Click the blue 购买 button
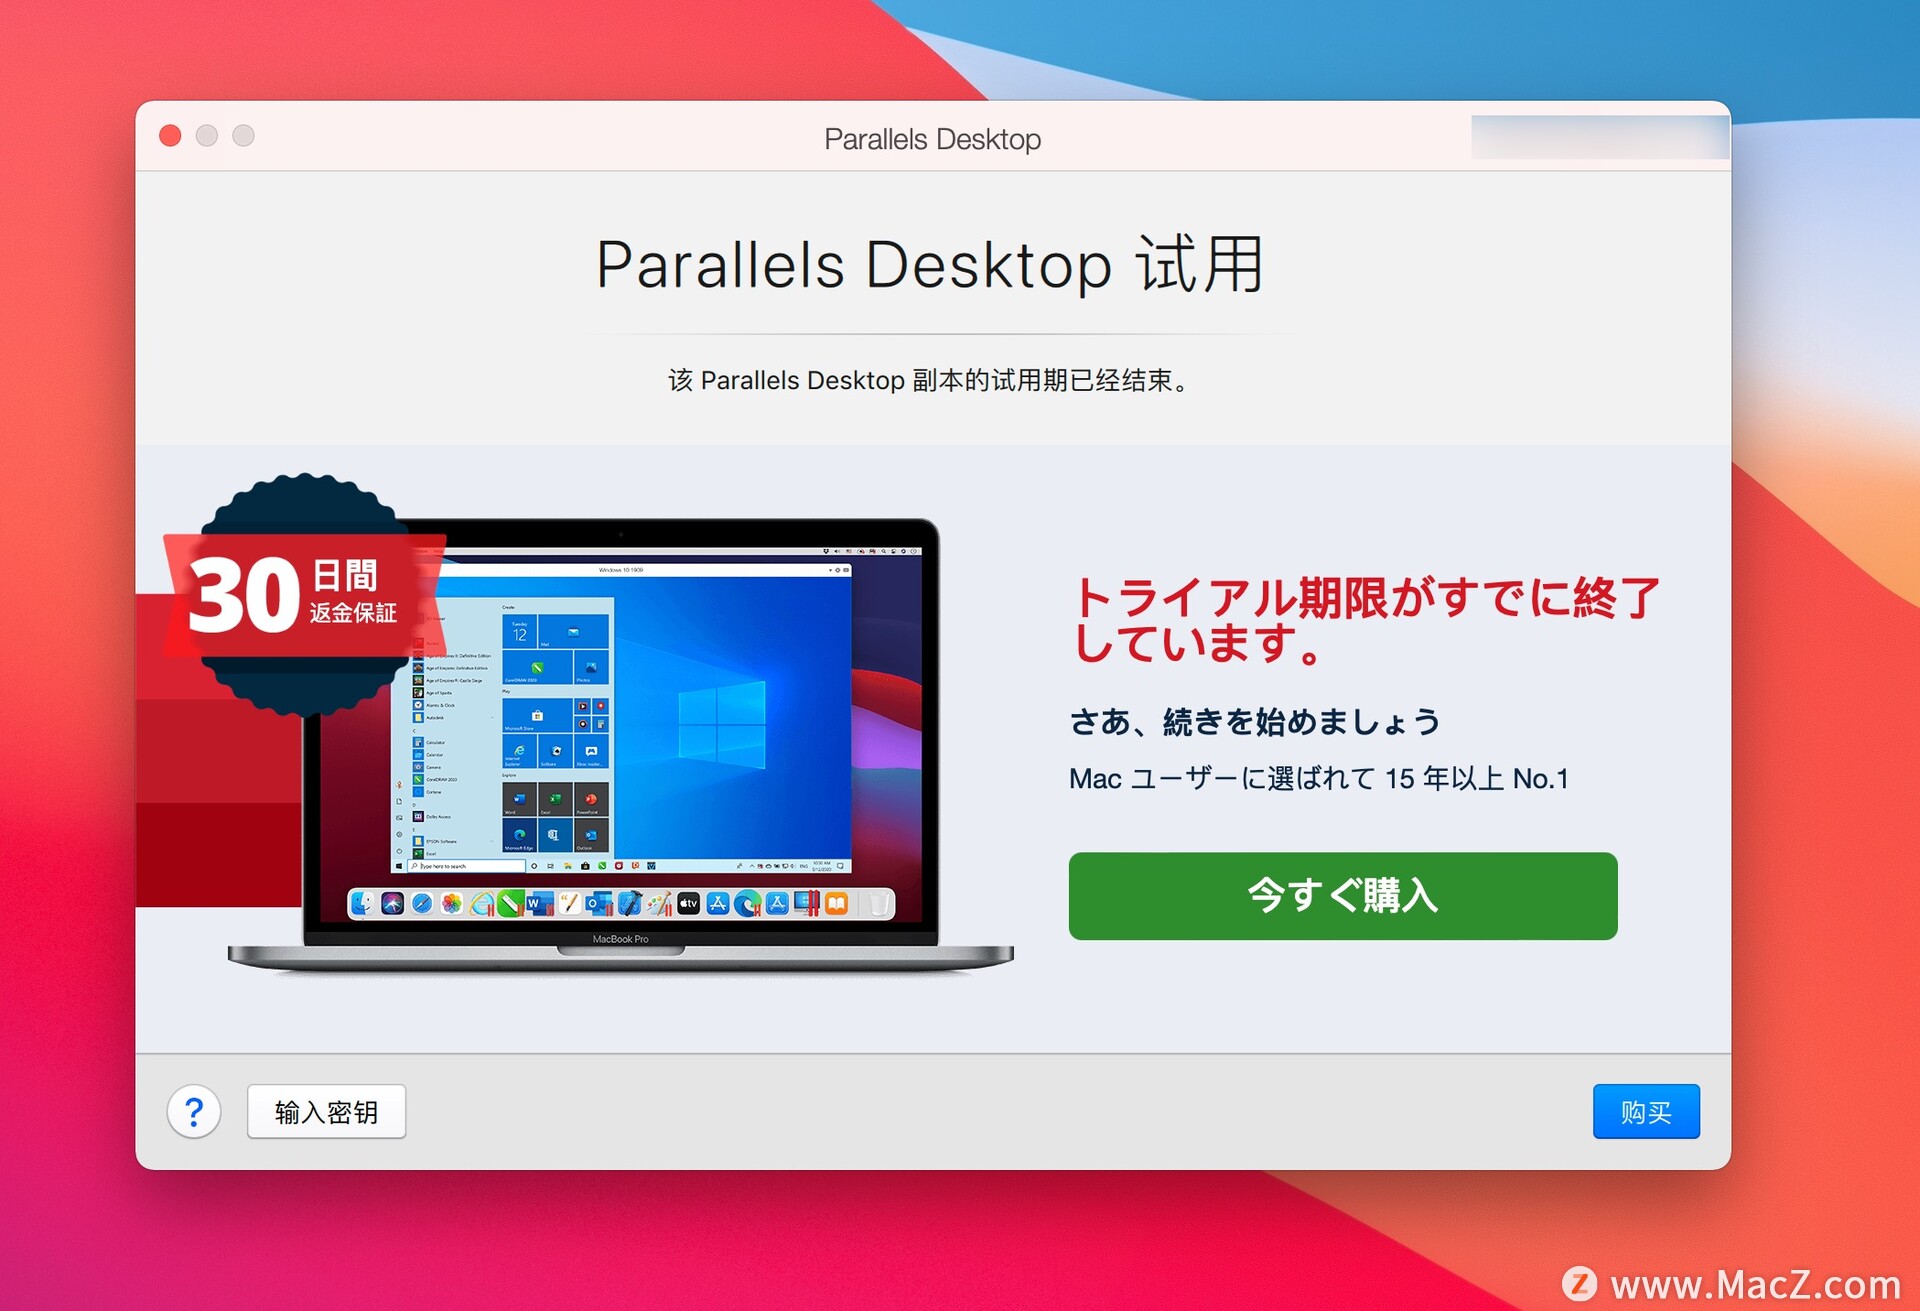The width and height of the screenshot is (1920, 1311). point(1645,1111)
